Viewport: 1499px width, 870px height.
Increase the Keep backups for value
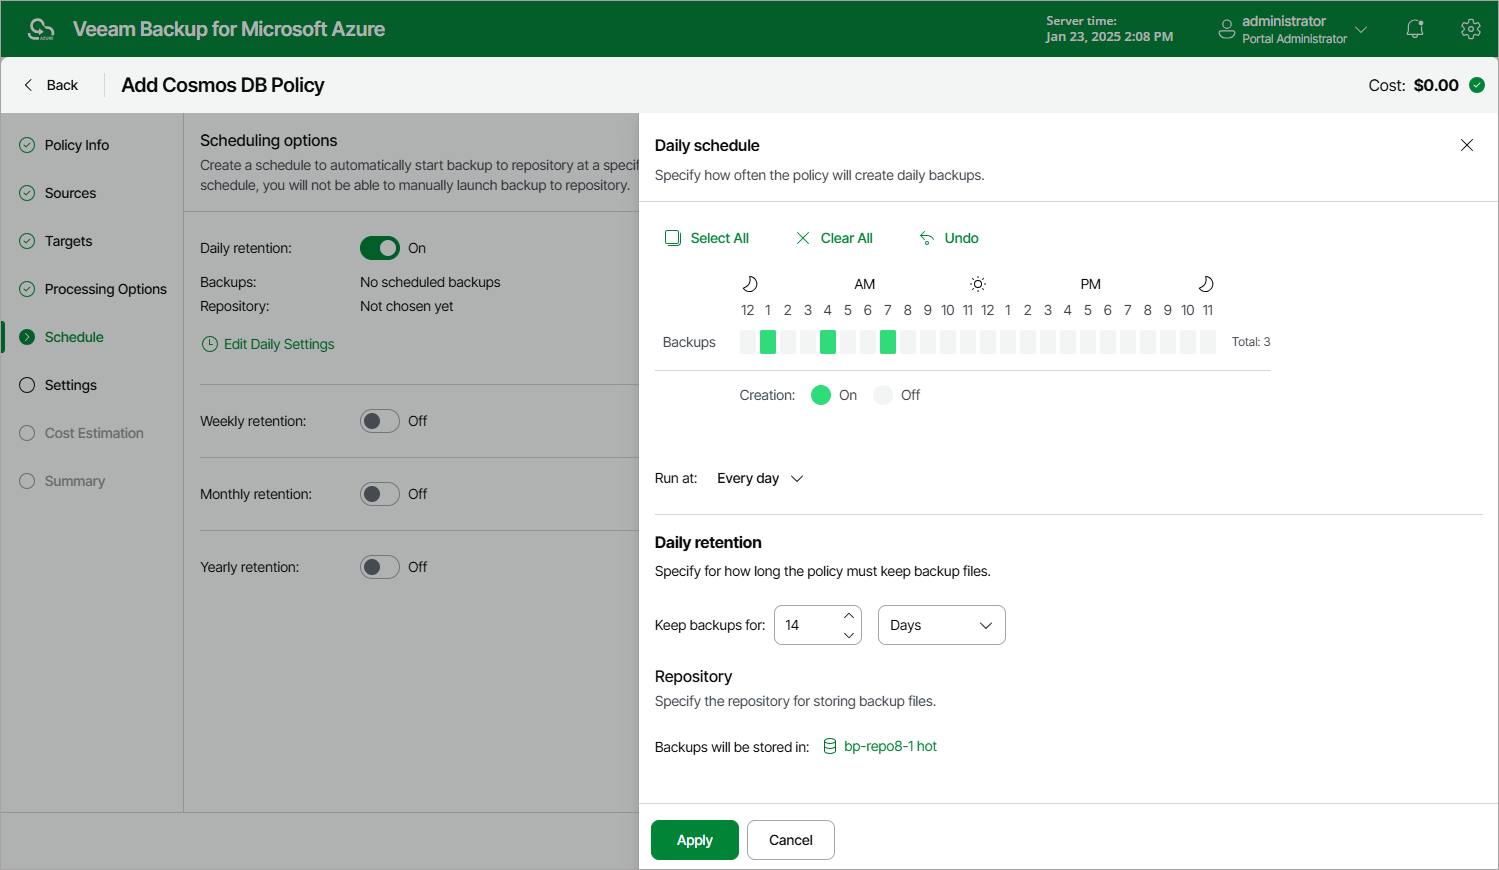pyautogui.click(x=849, y=615)
